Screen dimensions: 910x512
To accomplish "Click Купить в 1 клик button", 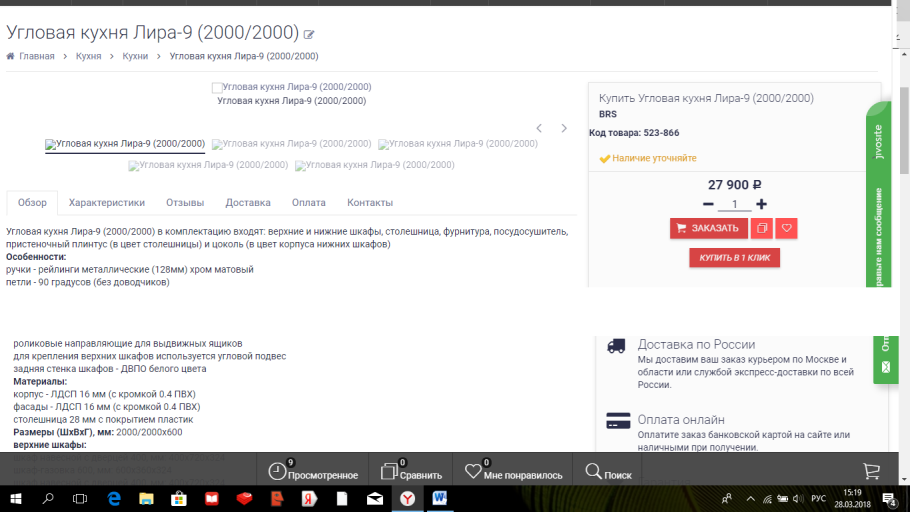I will (734, 258).
